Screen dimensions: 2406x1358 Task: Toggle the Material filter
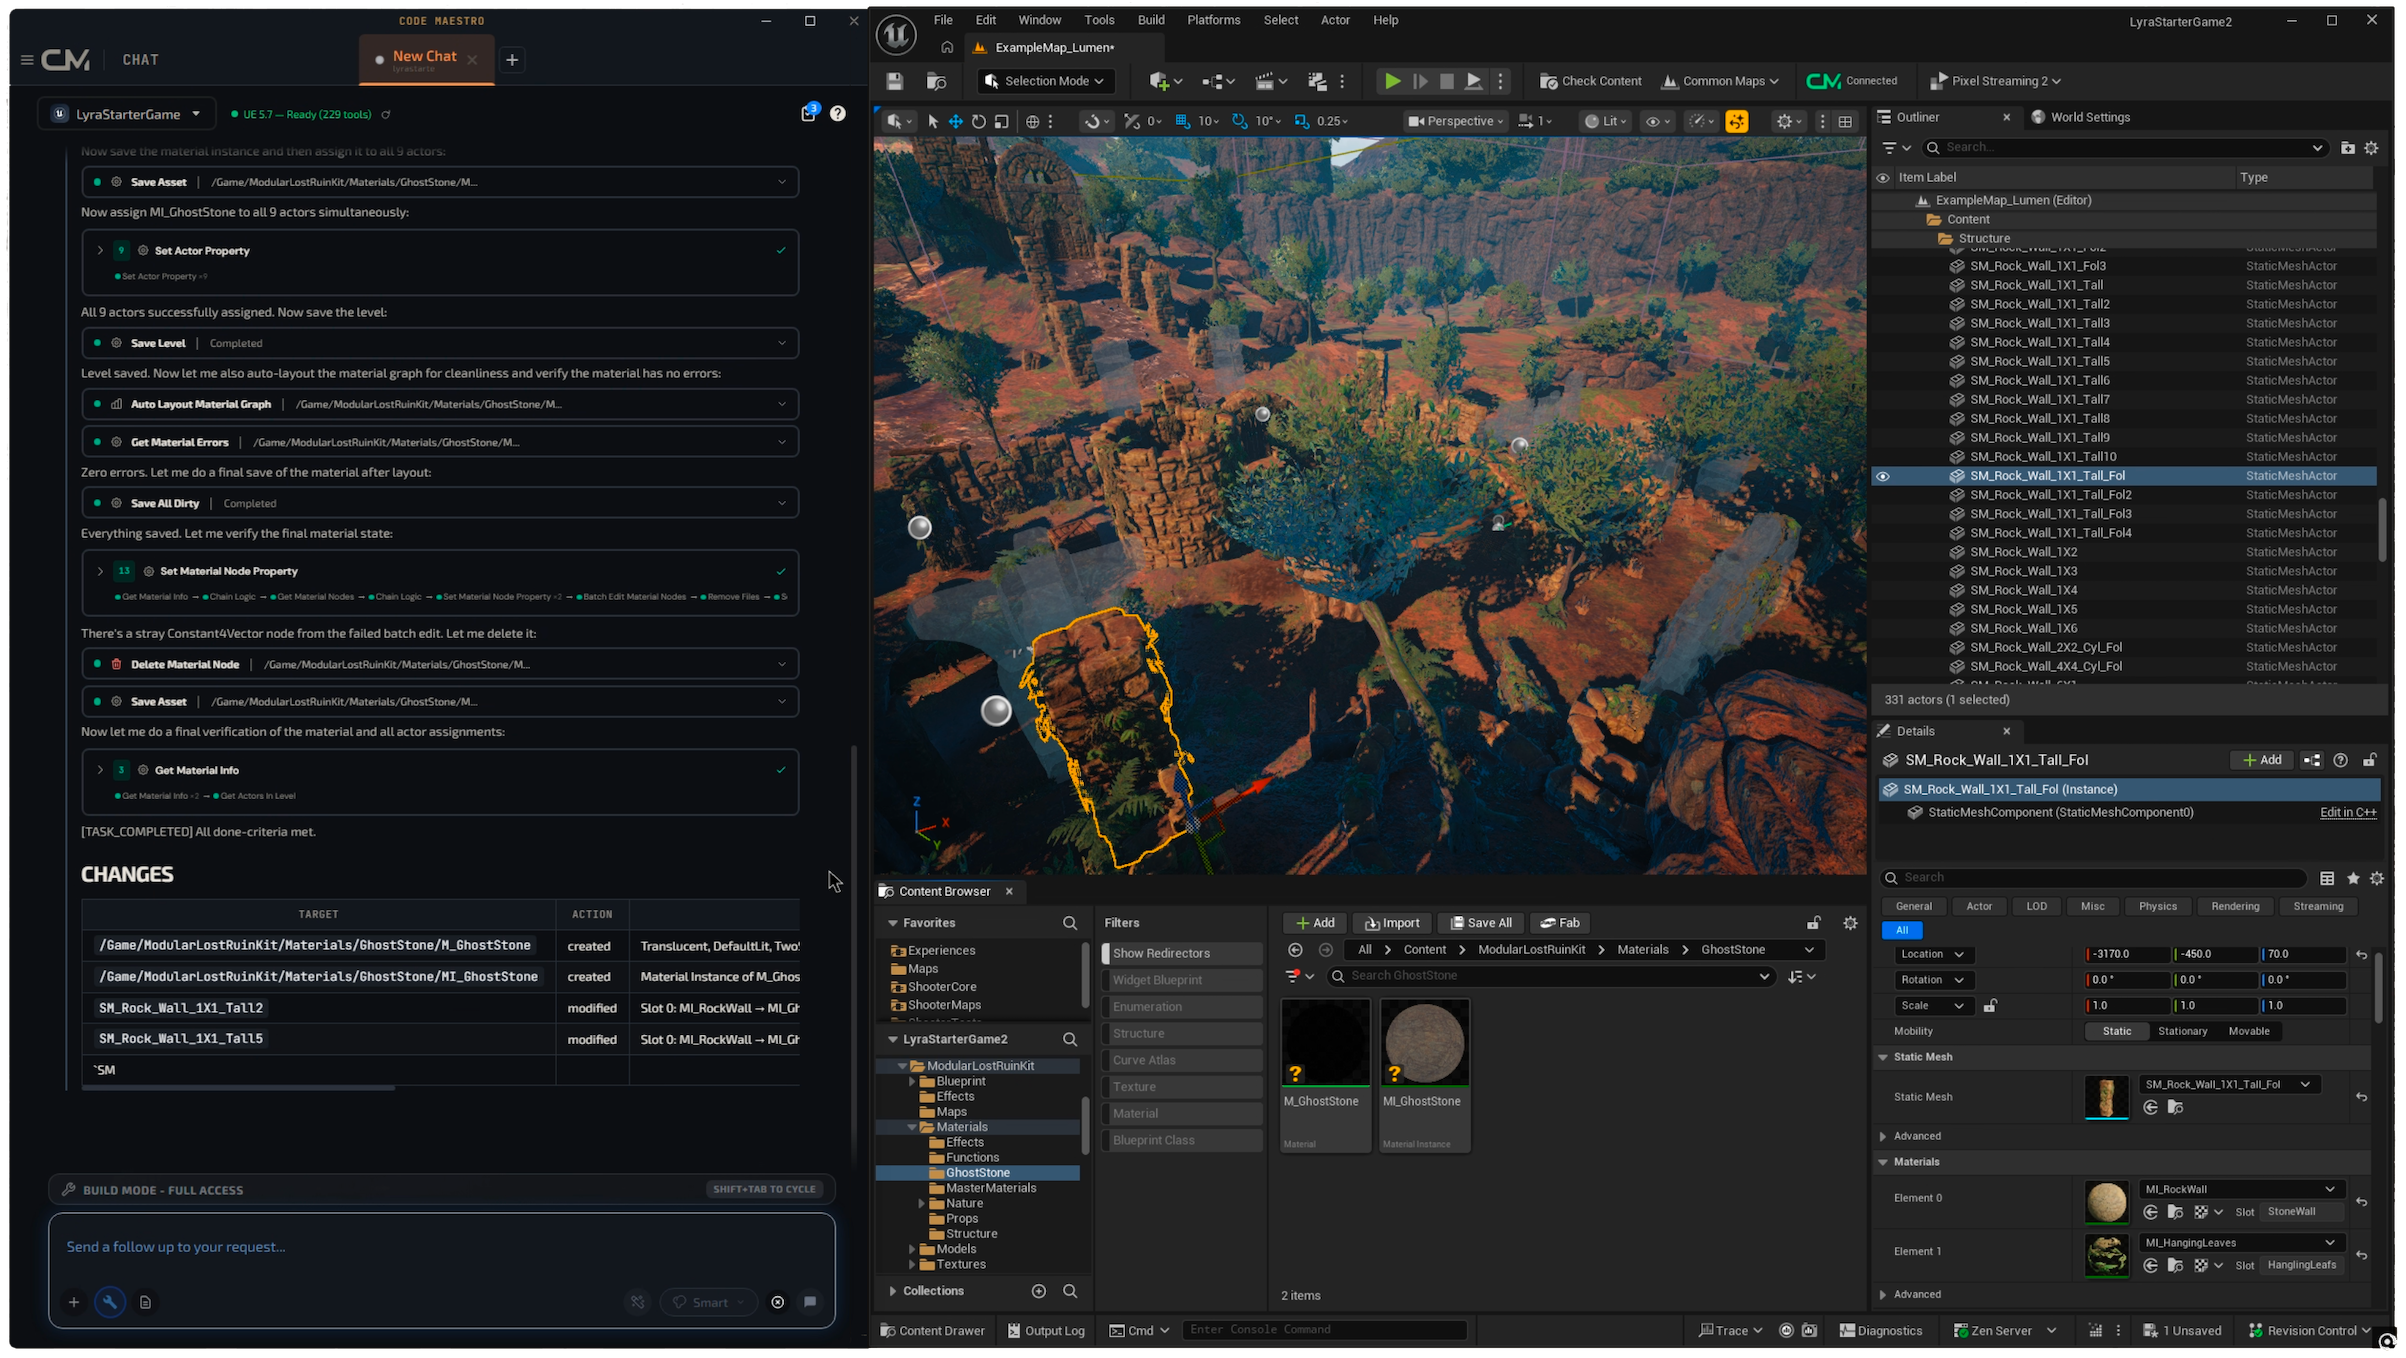click(x=1182, y=1113)
